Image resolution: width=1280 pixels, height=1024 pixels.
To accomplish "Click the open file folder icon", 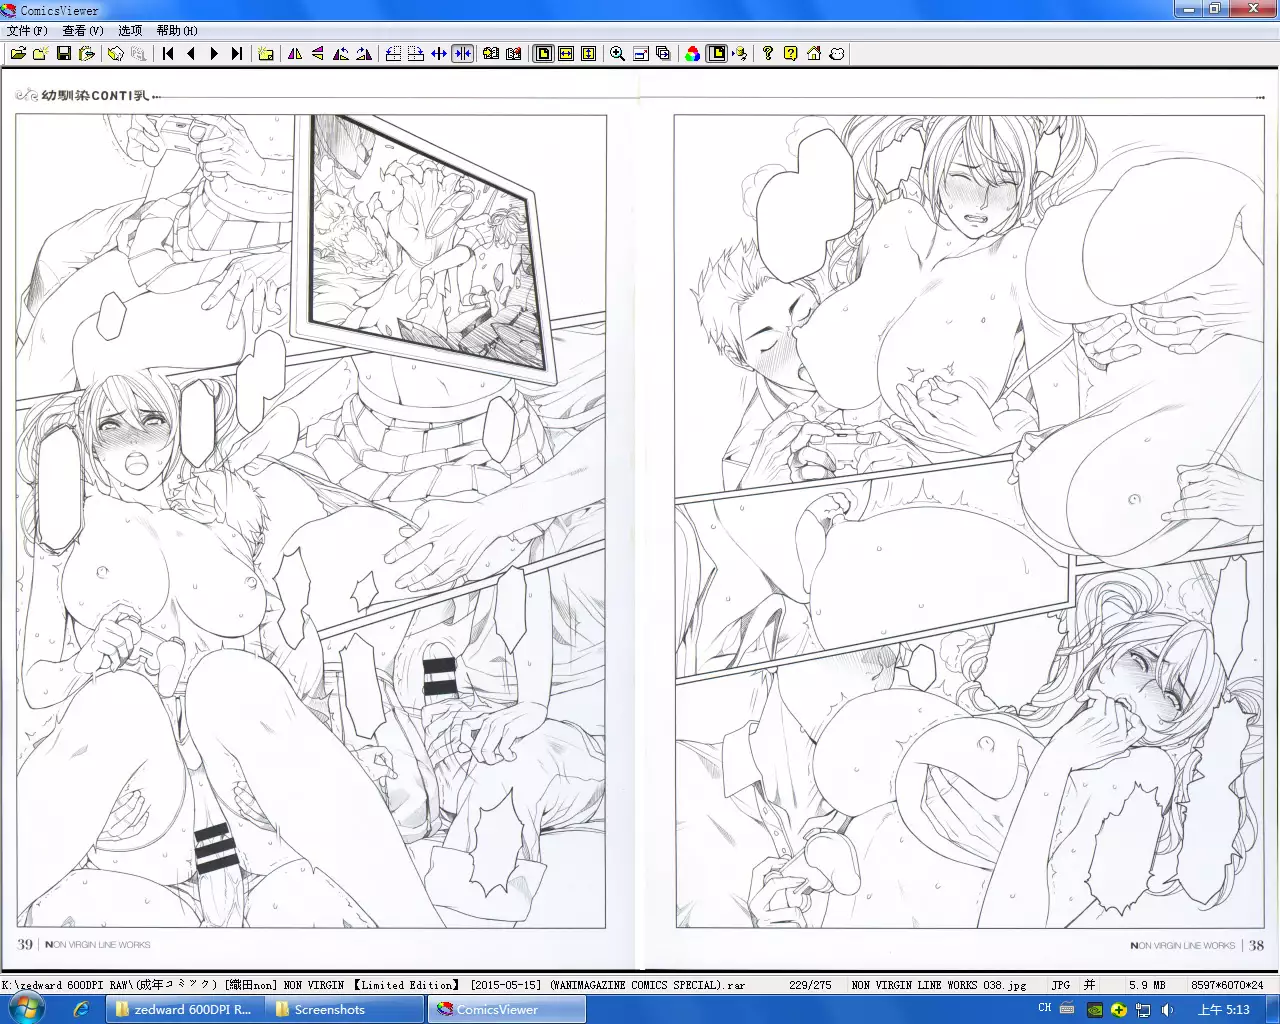I will (18, 54).
